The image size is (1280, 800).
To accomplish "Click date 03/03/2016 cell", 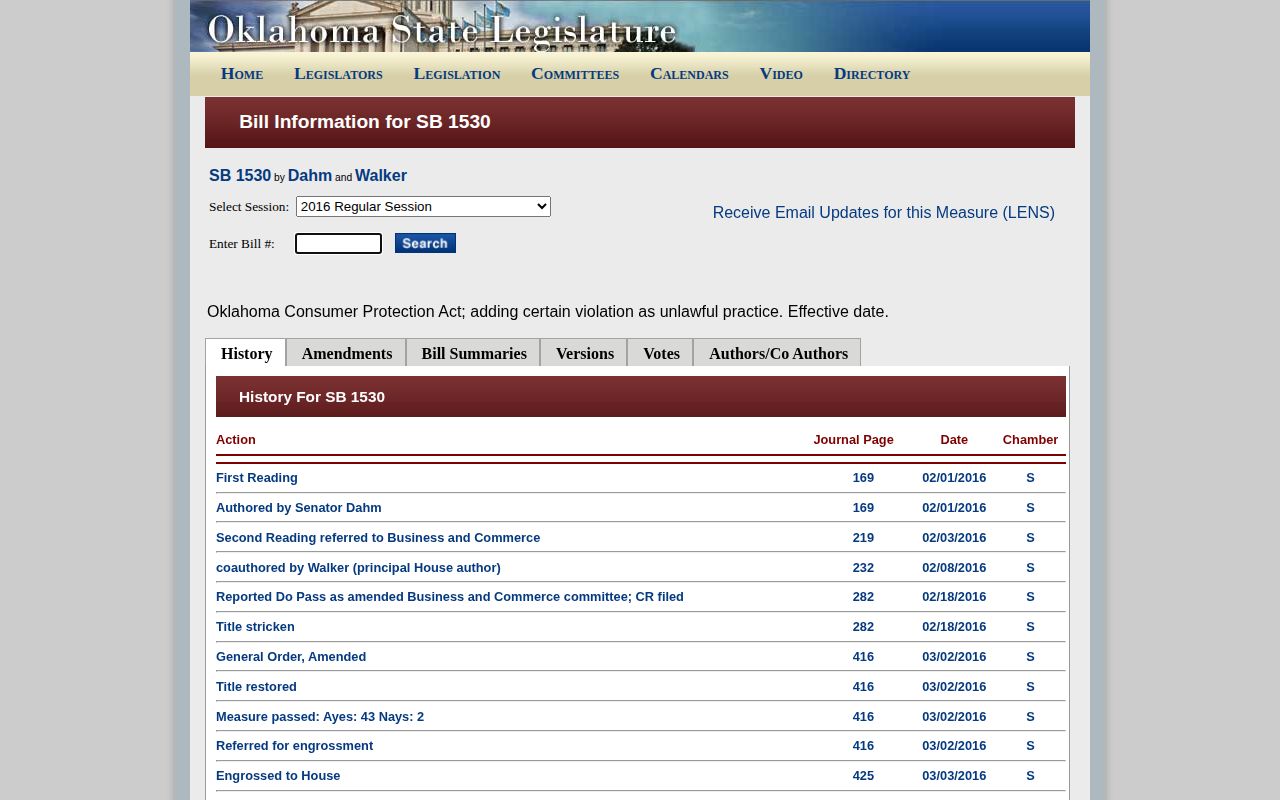I will coord(954,775).
